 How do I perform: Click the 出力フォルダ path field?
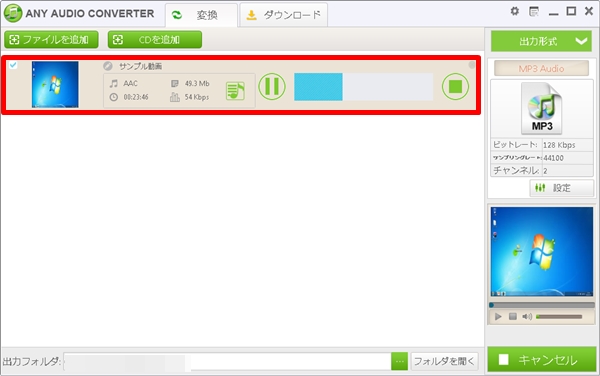[x=227, y=361]
